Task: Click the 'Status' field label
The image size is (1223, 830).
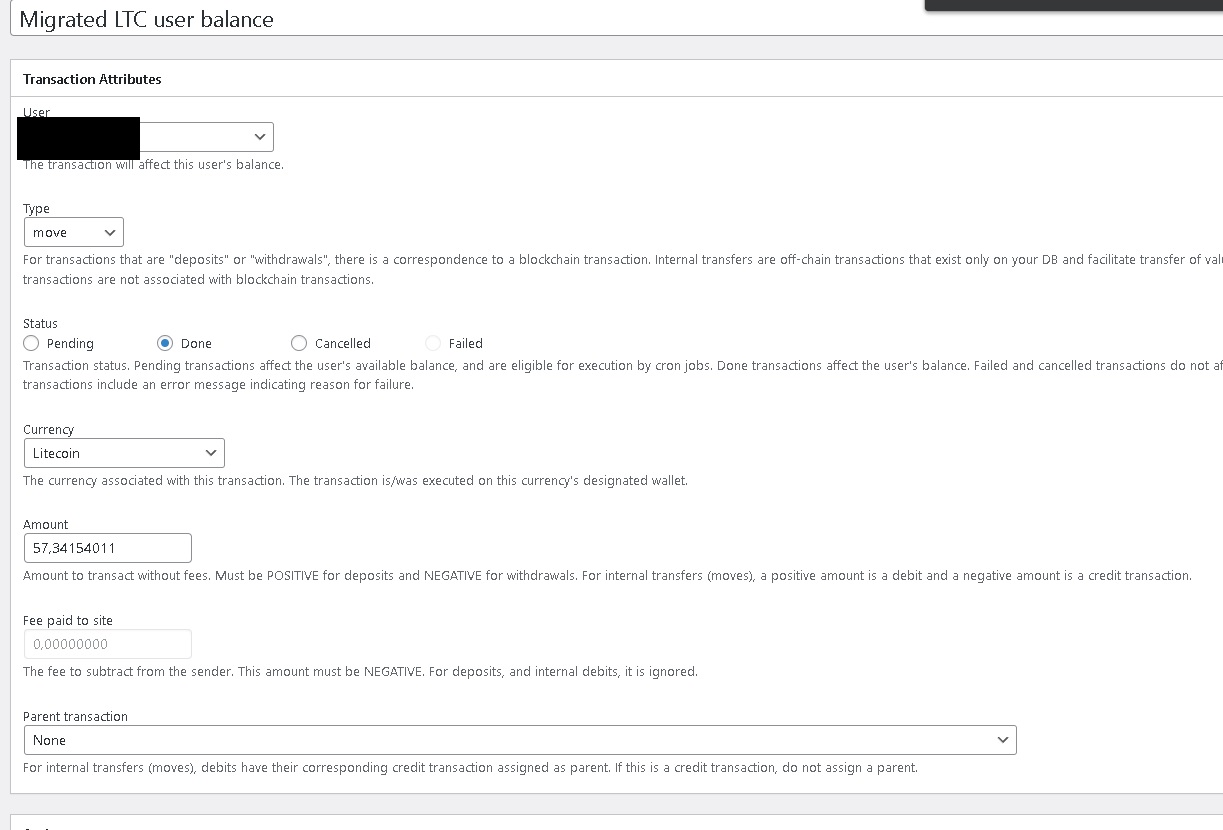Action: tap(40, 324)
